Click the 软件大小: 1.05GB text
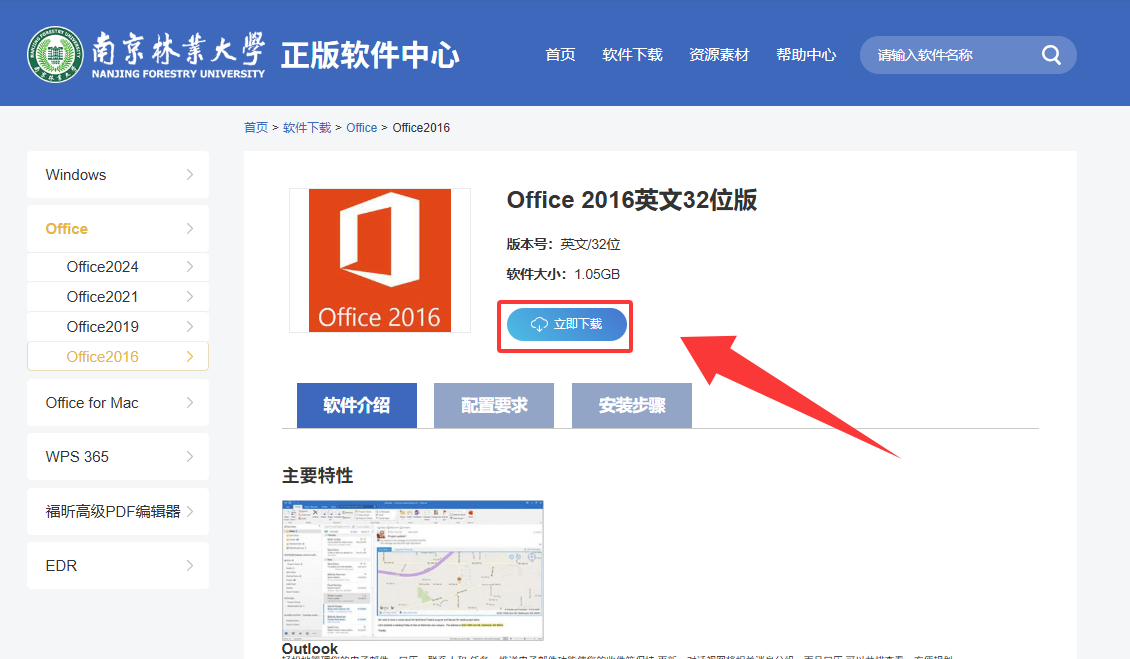This screenshot has height=659, width=1130. (563, 274)
